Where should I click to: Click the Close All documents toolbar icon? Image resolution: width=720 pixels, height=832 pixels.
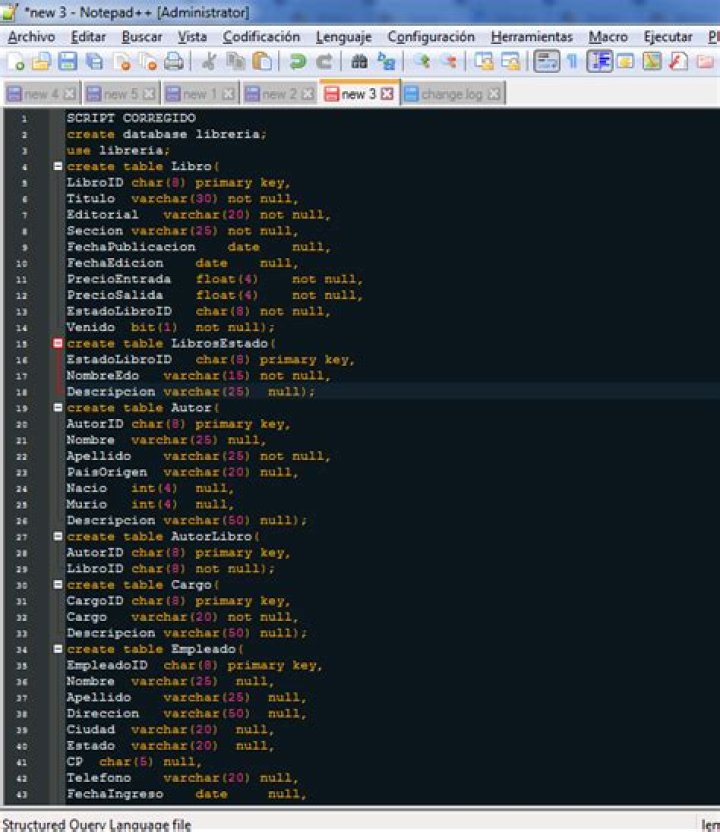tap(148, 62)
